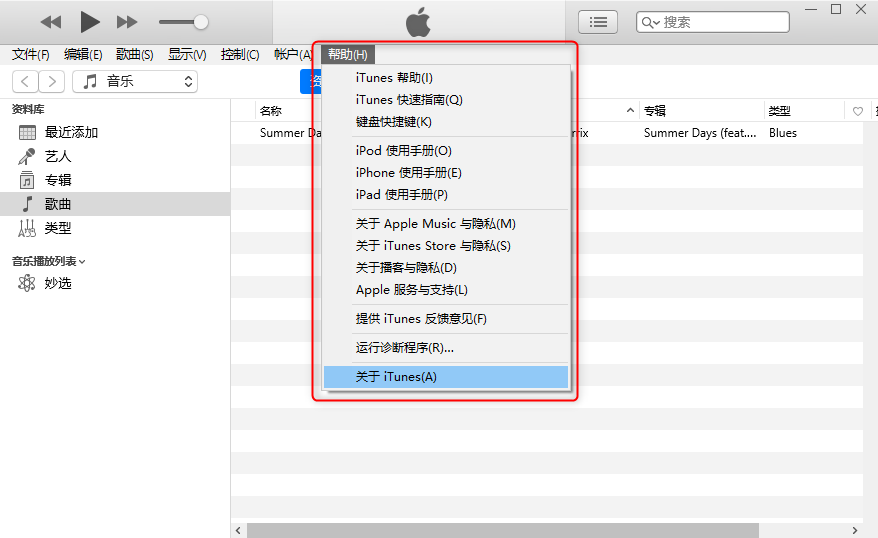This screenshot has height=538, width=878.
Task: Click the horizontal scrollbar right arrow
Action: tap(854, 530)
